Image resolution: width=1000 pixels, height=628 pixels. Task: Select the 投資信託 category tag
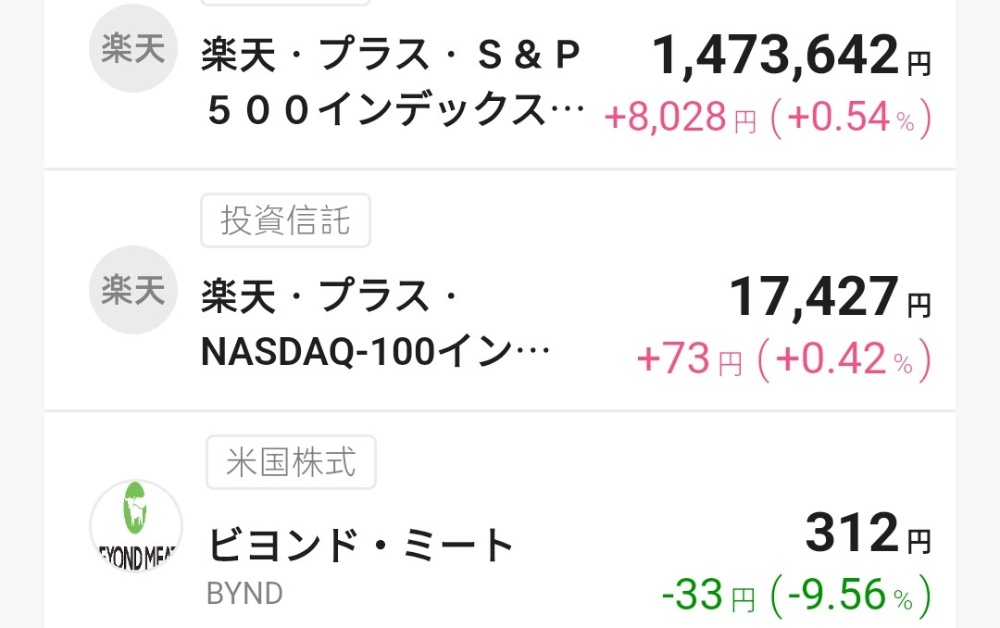[x=286, y=221]
